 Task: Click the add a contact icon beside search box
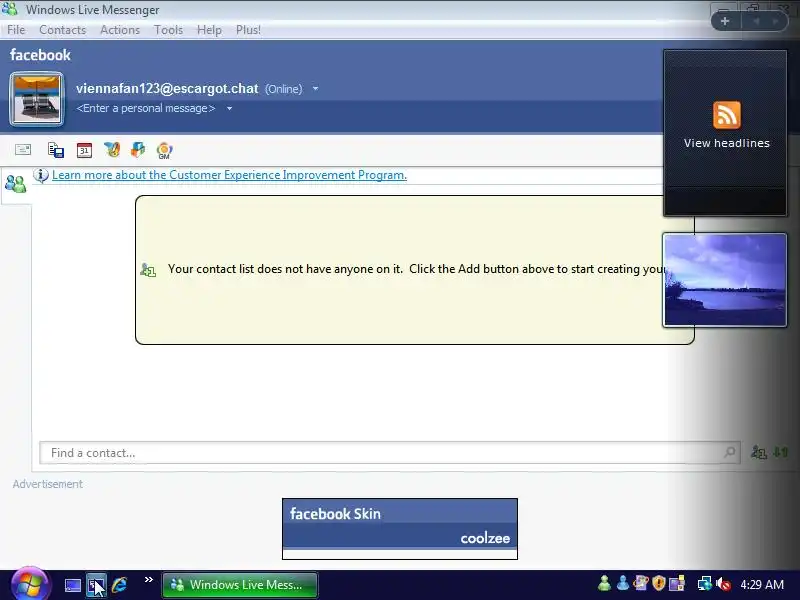pyautogui.click(x=759, y=452)
